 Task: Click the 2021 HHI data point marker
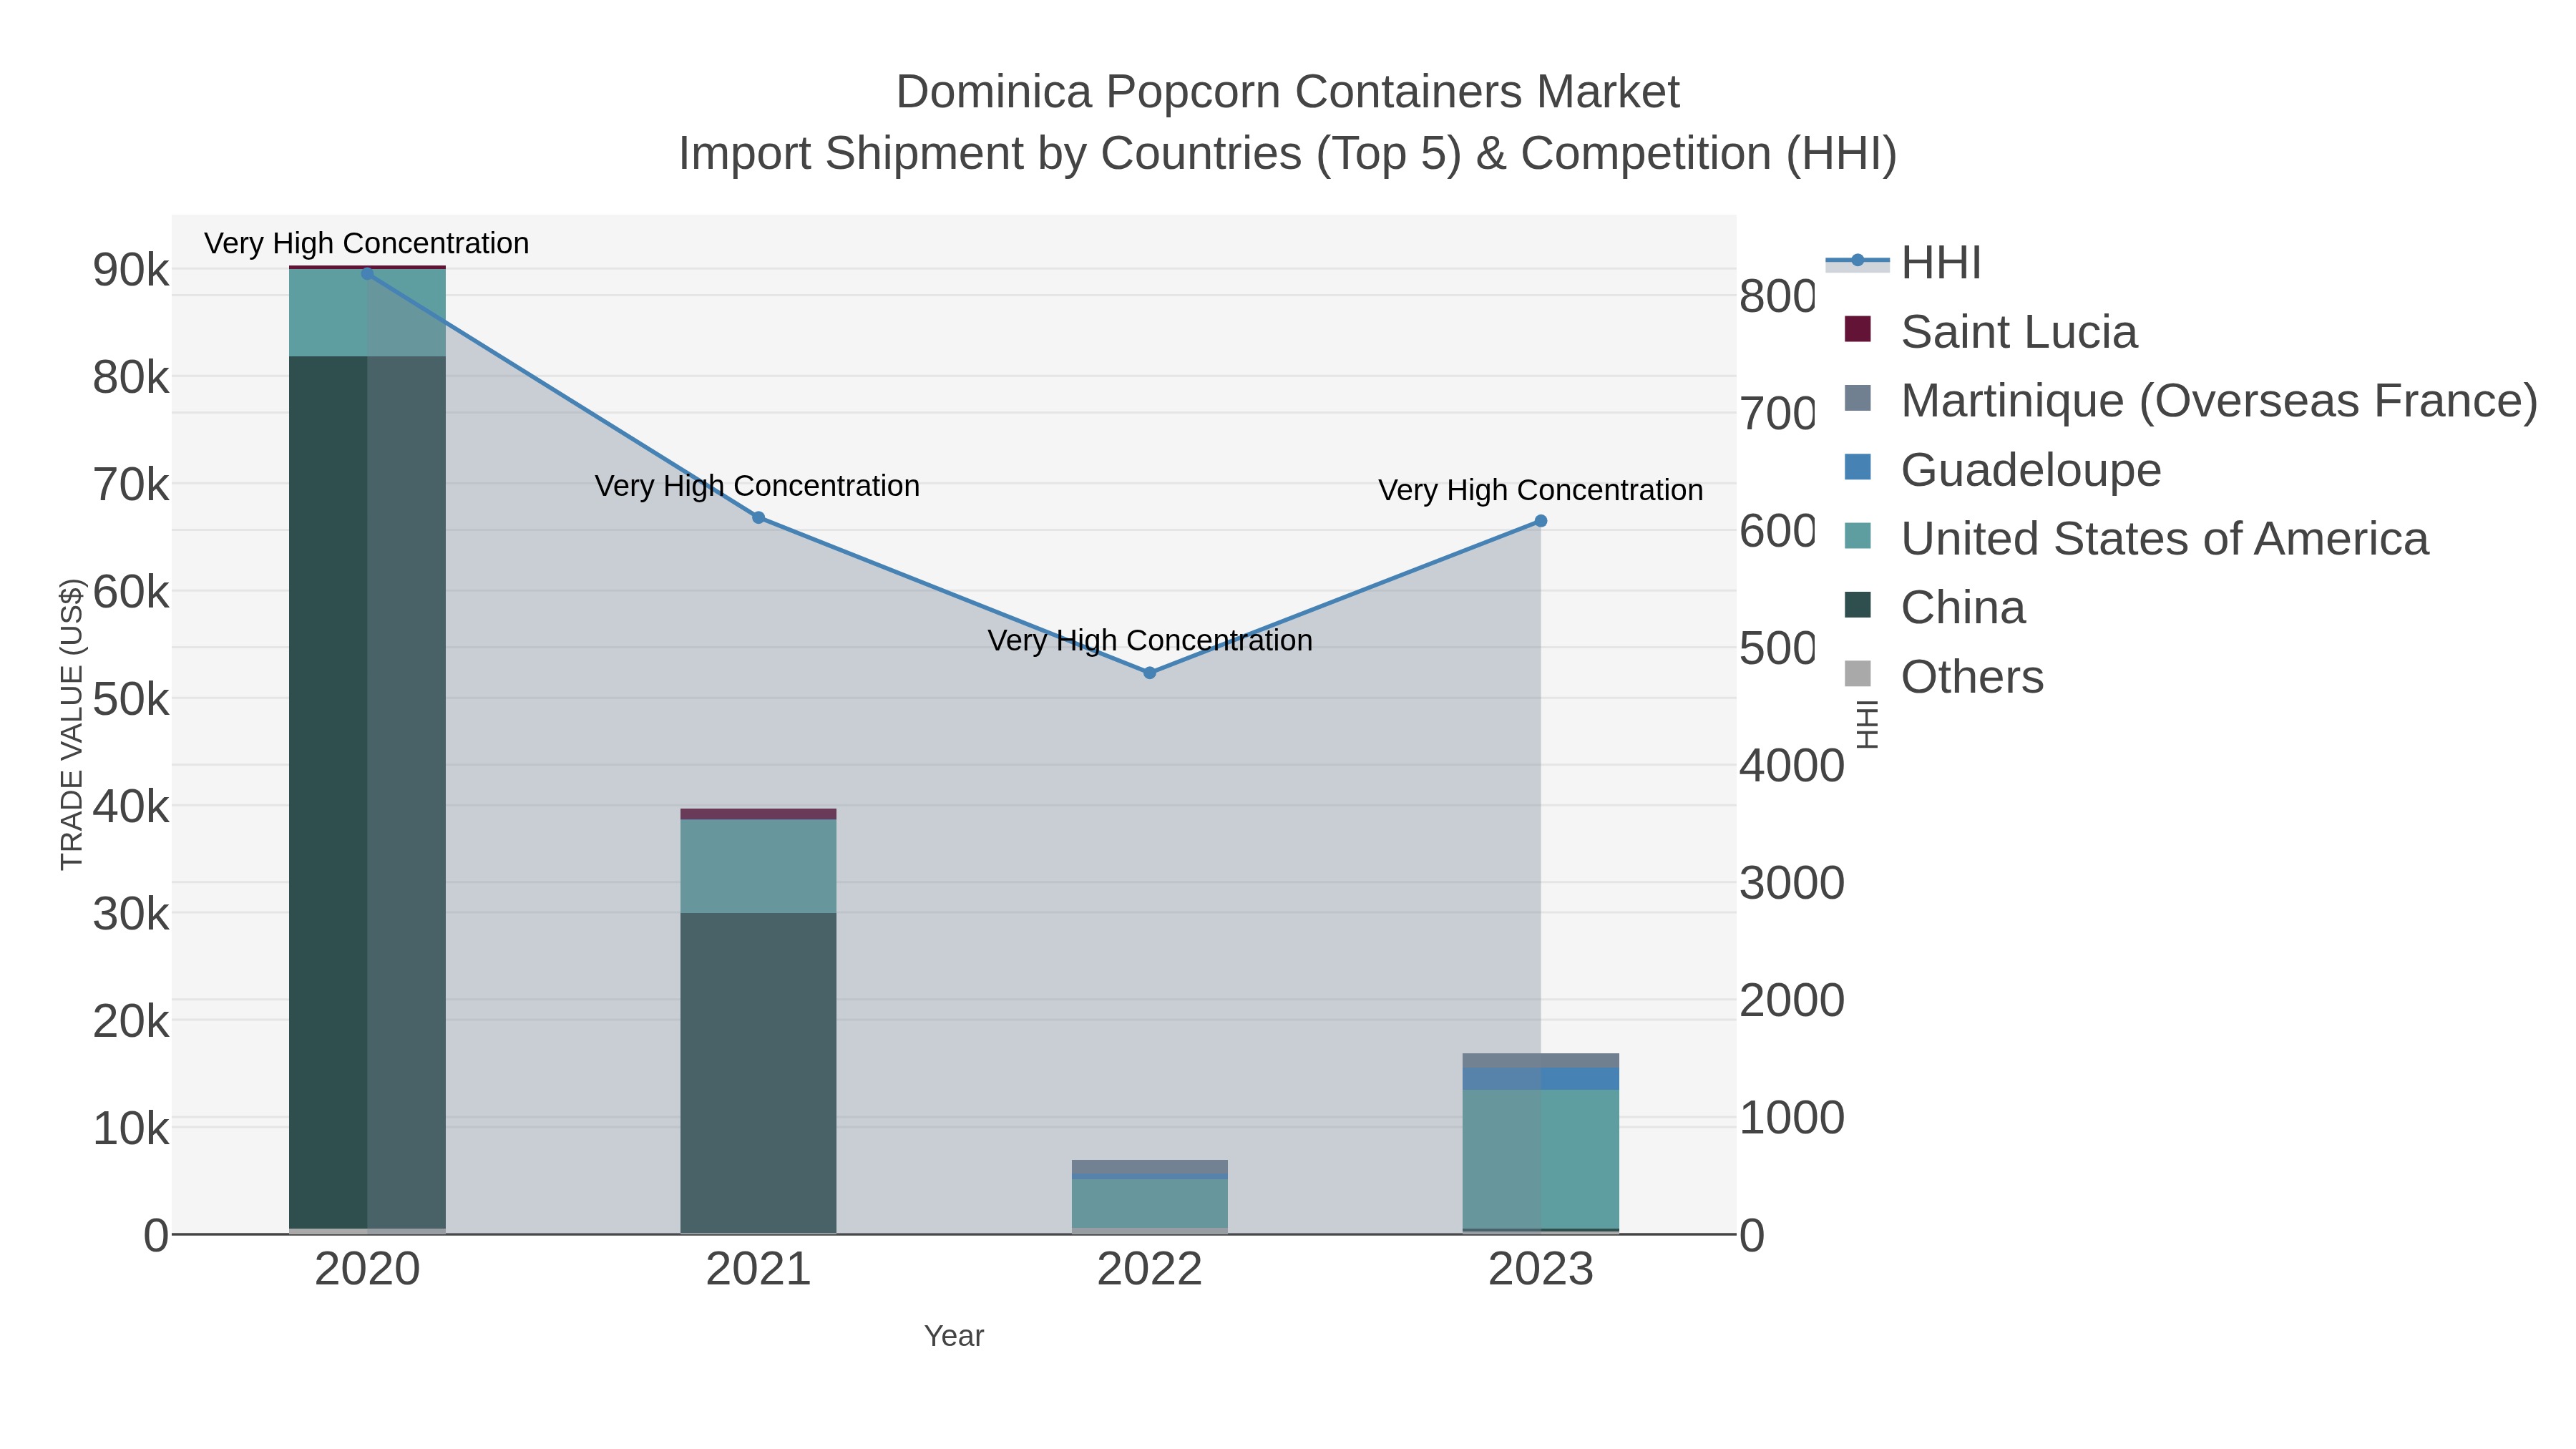tap(758, 518)
